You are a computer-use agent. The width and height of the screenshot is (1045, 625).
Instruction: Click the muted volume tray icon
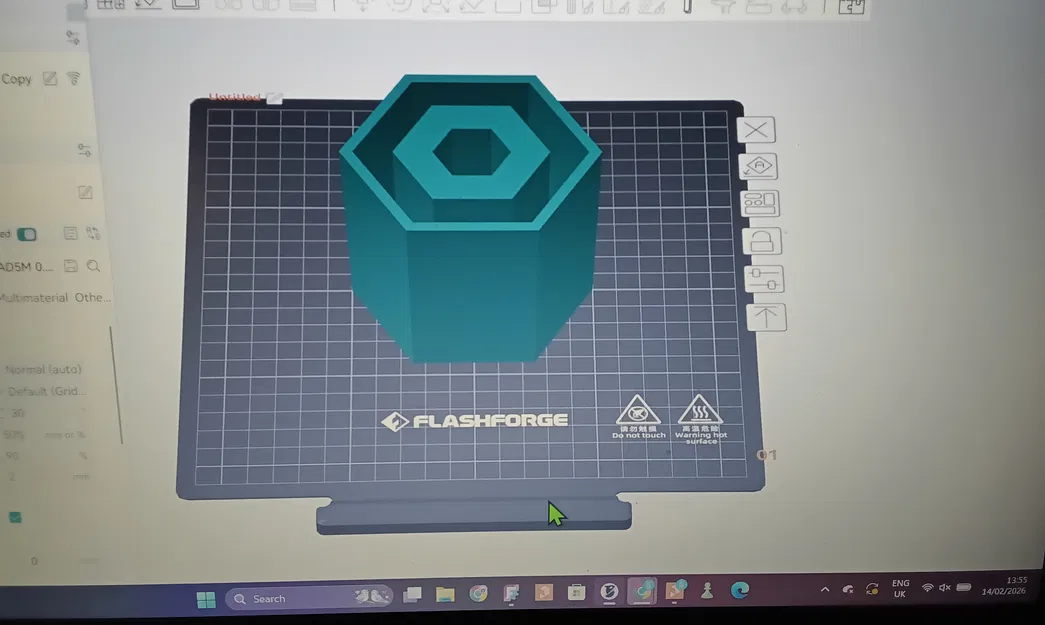point(945,588)
